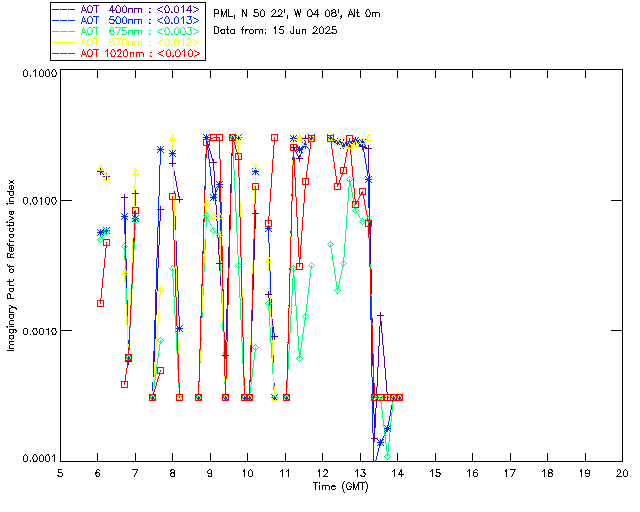Click the 10 tick on the time axis
The height and width of the screenshot is (512, 640).
pyautogui.click(x=247, y=473)
